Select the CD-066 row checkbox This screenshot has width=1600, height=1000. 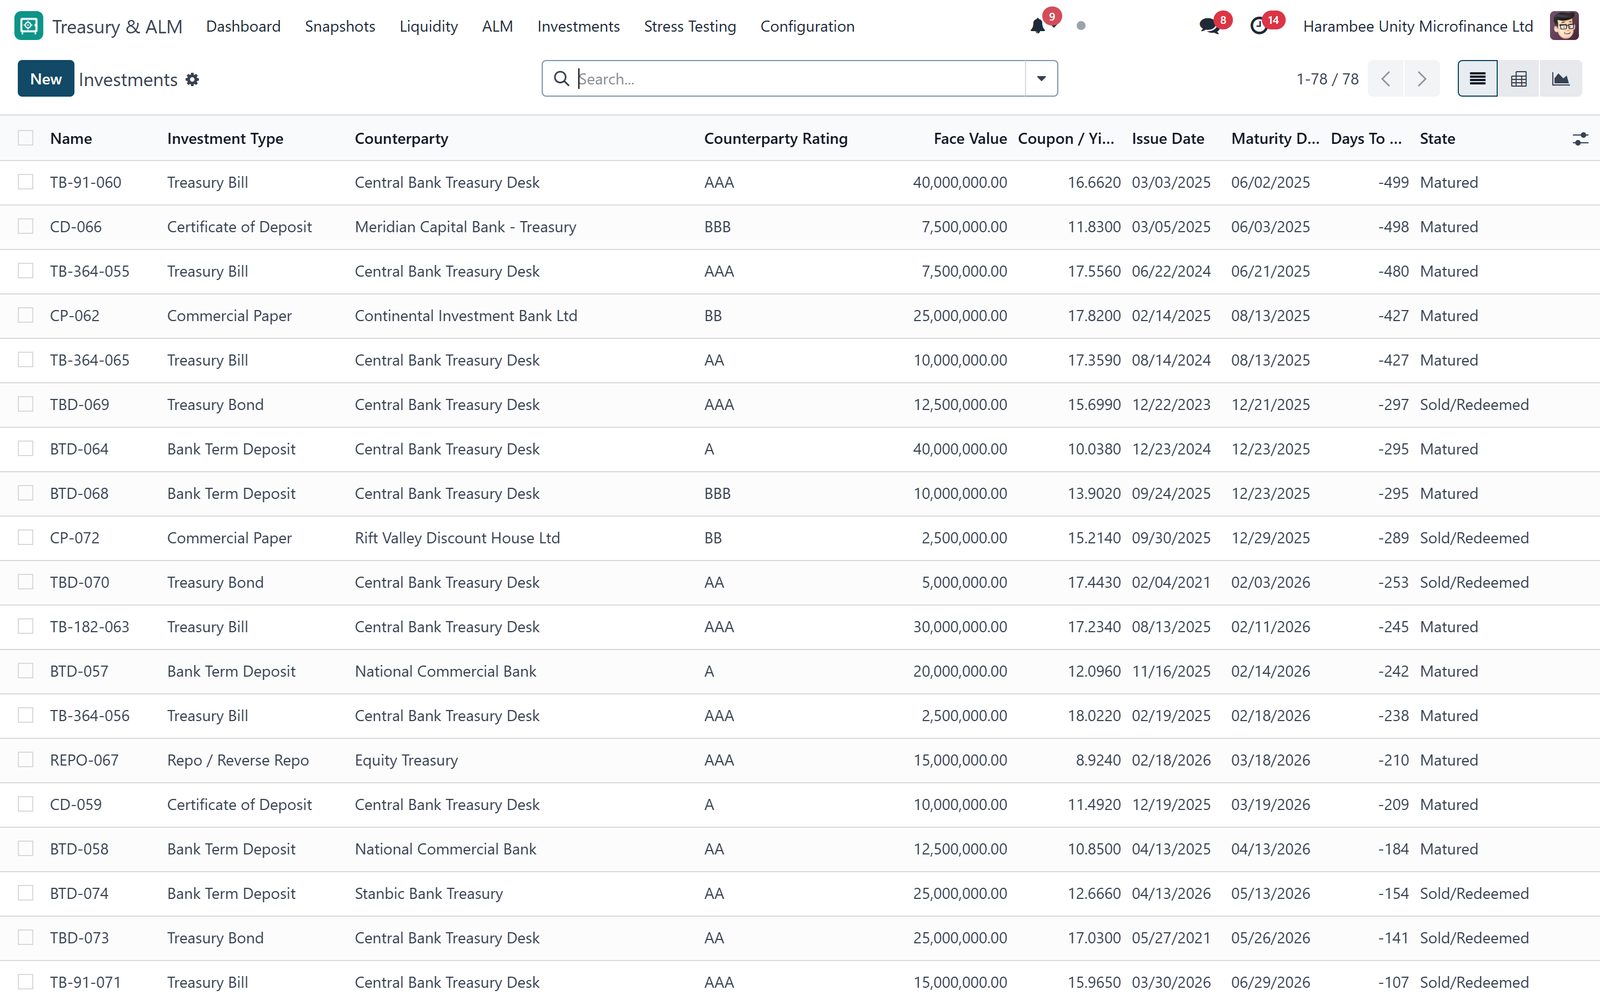pos(26,227)
